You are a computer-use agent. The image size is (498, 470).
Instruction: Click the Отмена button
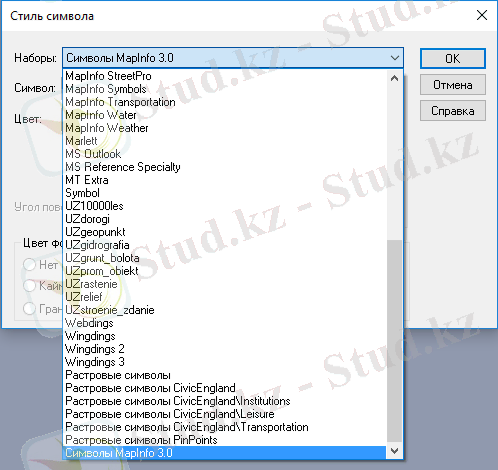click(453, 85)
